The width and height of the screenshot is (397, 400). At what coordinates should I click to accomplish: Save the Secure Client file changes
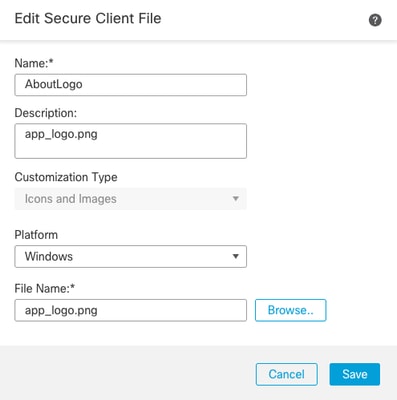[355, 374]
